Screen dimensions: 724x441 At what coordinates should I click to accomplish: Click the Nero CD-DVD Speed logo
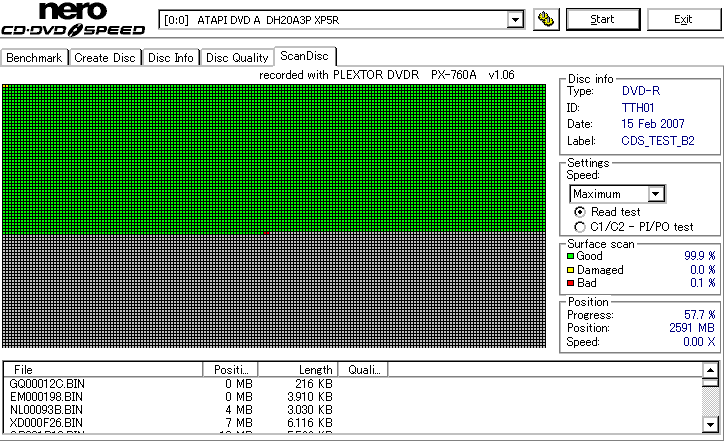pos(73,19)
